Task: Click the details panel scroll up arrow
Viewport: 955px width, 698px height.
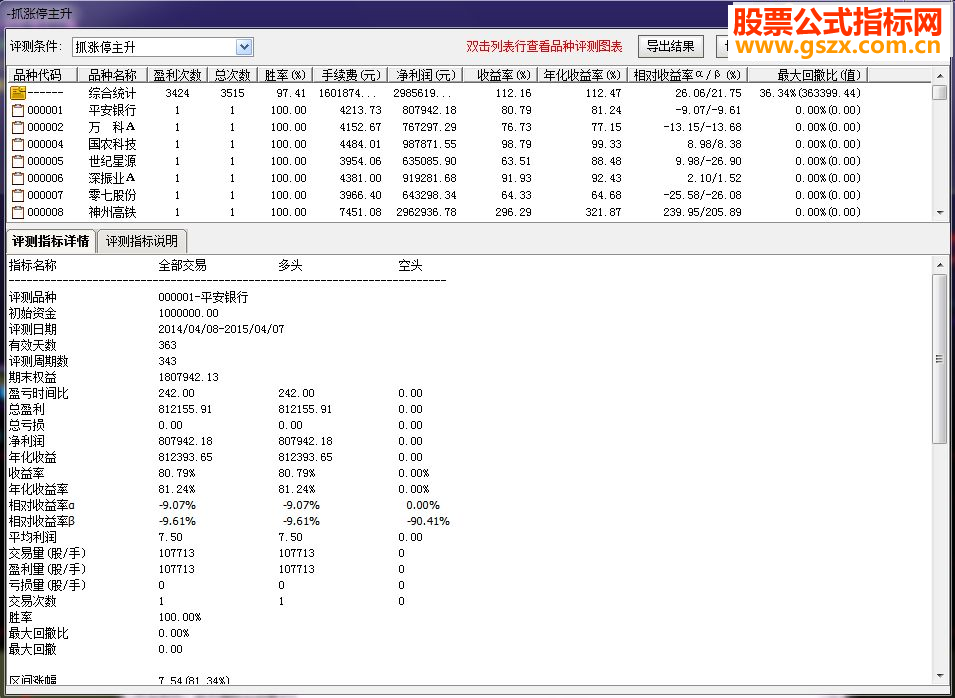Action: point(940,265)
